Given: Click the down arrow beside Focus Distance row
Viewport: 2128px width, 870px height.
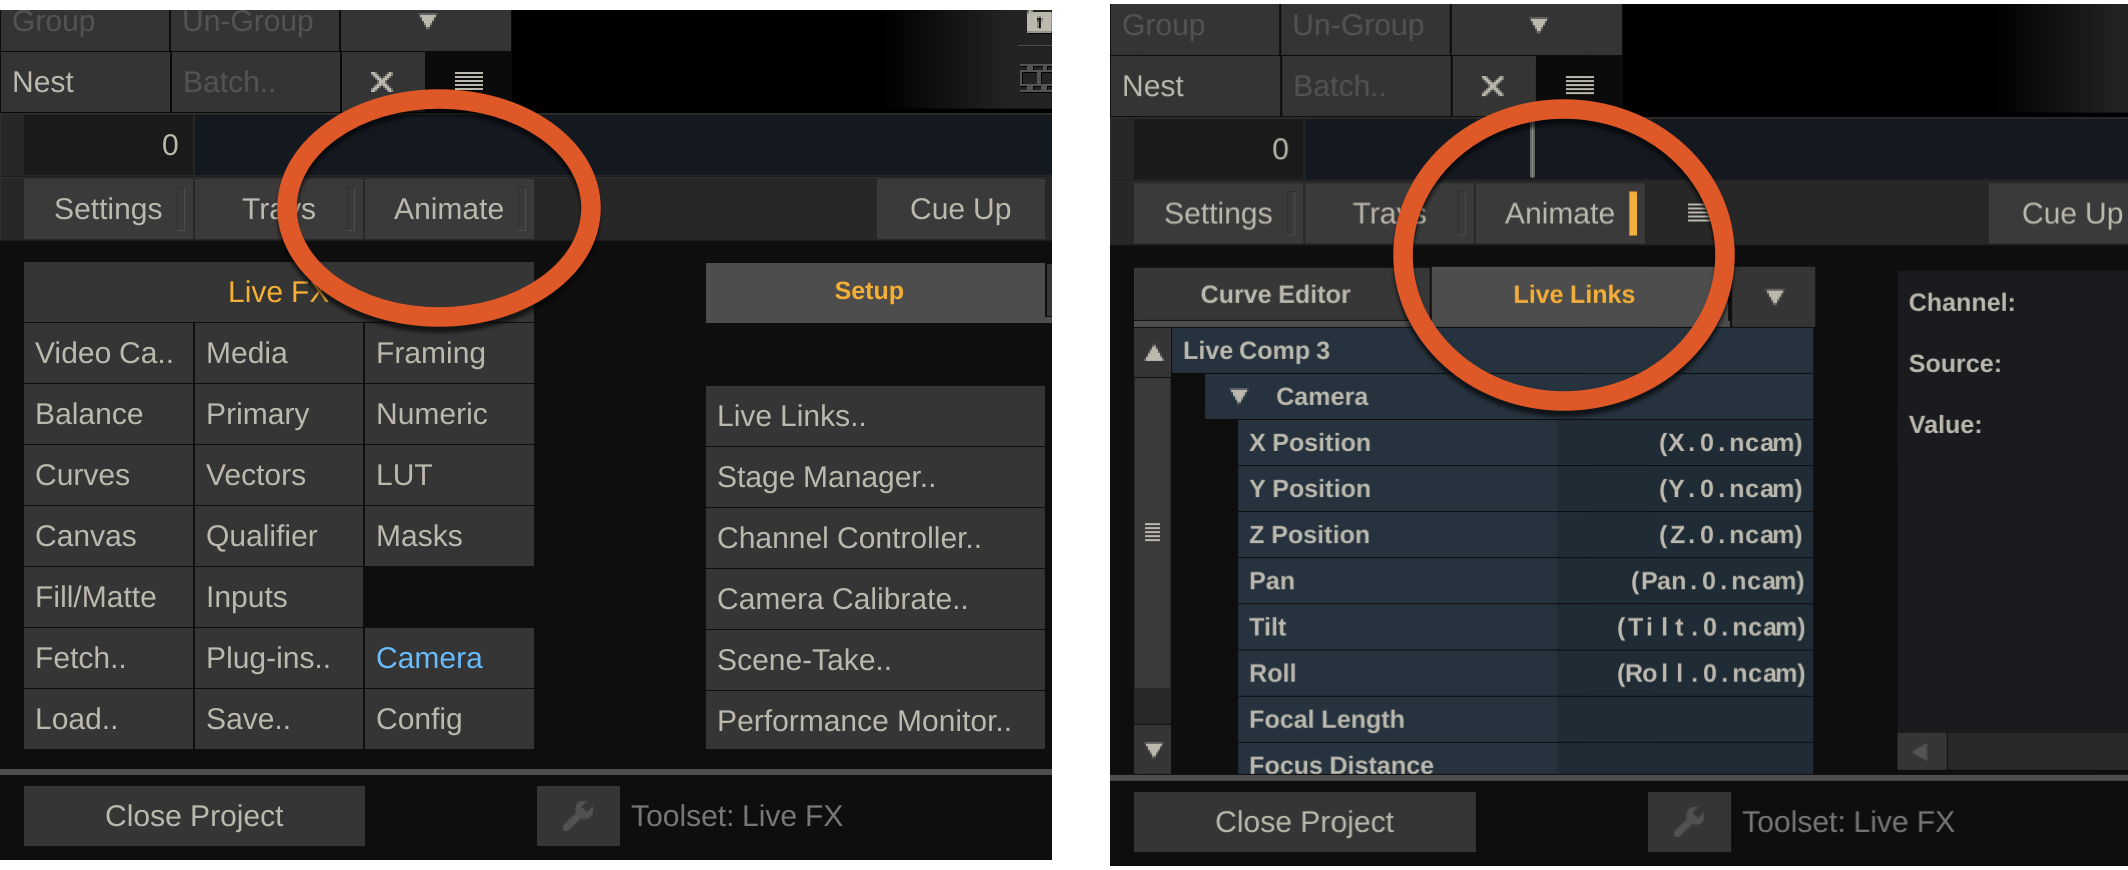Looking at the screenshot, I should click(1154, 750).
